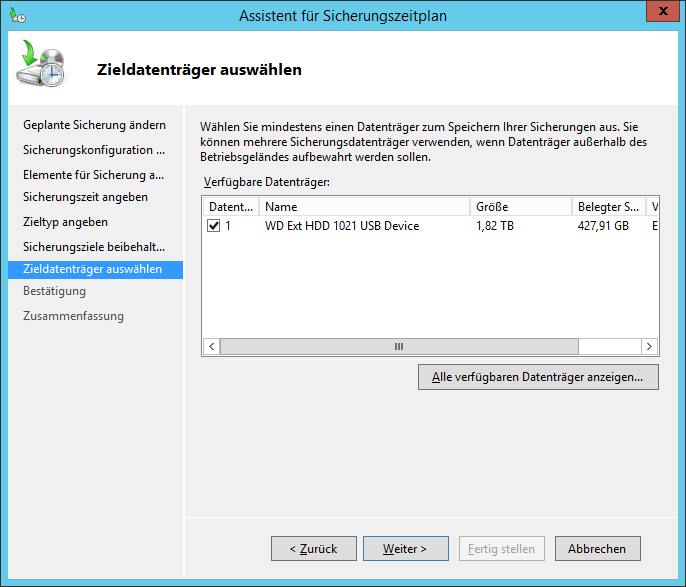
Task: Click the backup schedule disk-clock header icon
Action: 41,63
